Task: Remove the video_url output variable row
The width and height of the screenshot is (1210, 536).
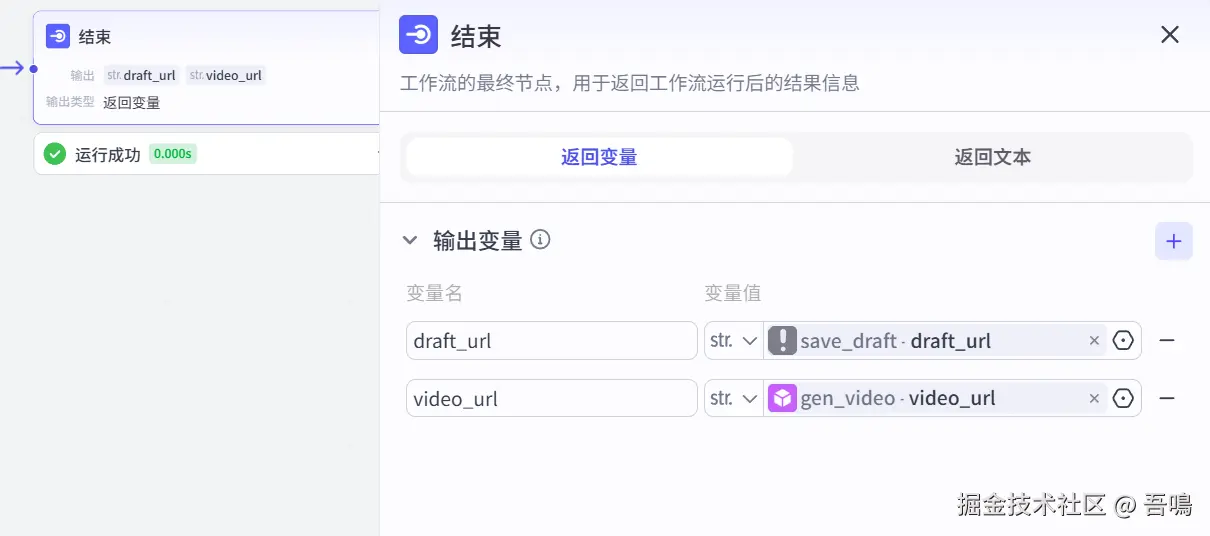Action: [x=1166, y=398]
